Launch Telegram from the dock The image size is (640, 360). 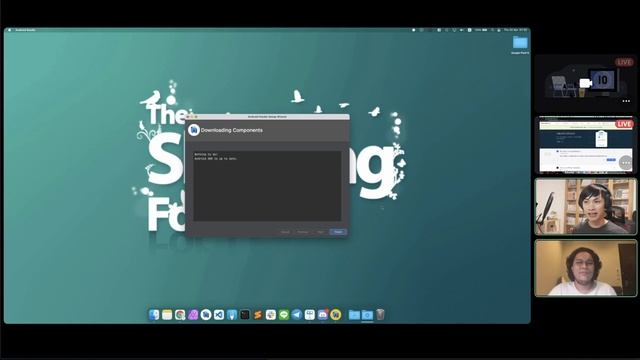[x=297, y=315]
